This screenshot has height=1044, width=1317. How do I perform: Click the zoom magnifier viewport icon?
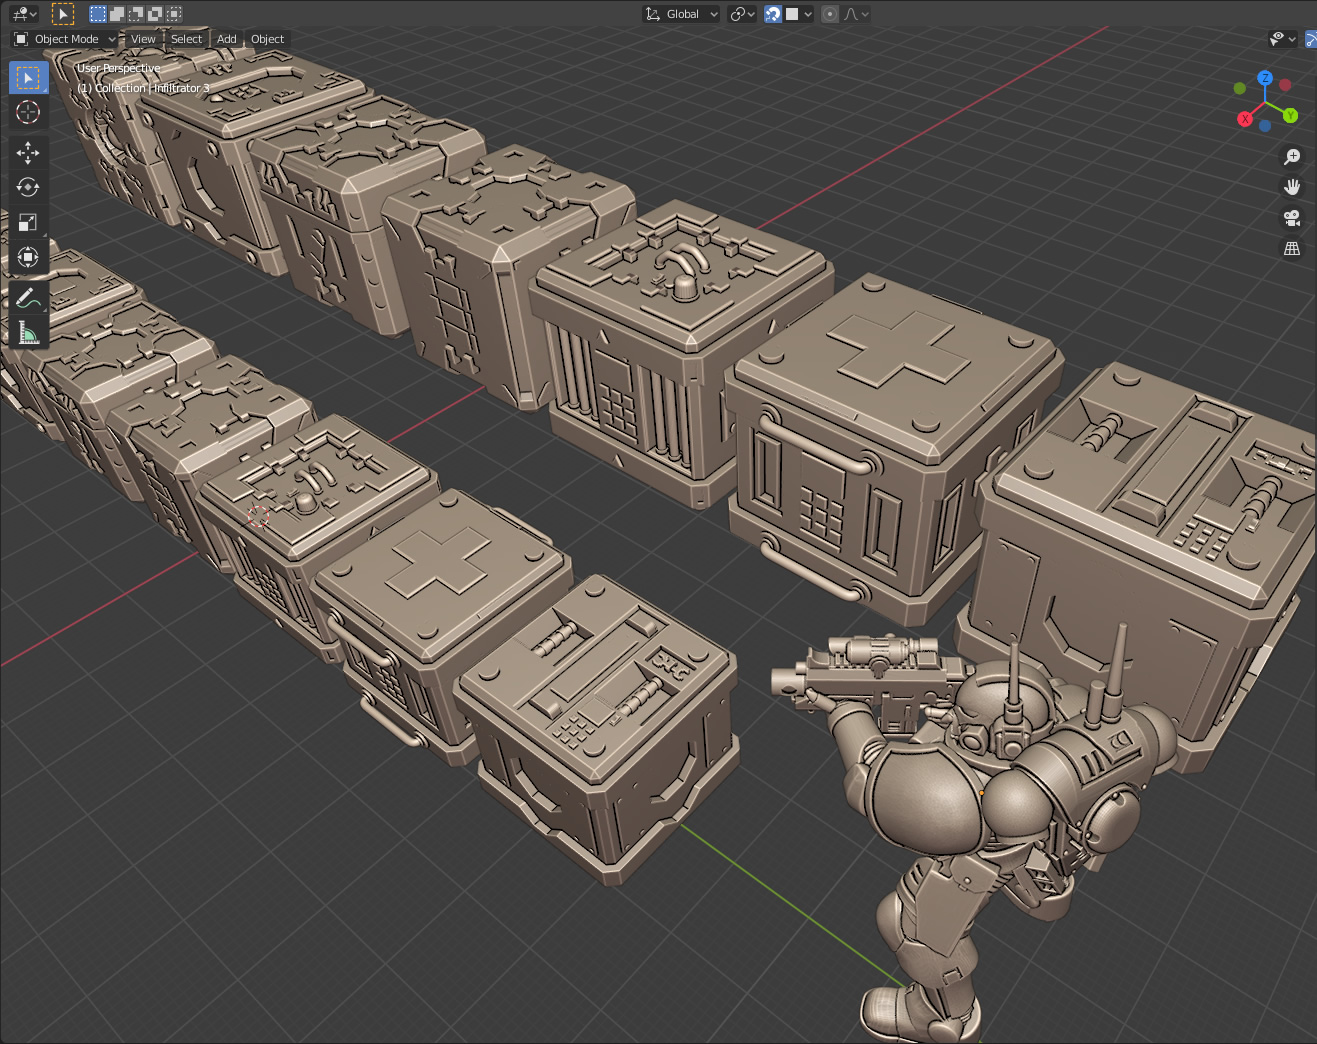tap(1292, 157)
